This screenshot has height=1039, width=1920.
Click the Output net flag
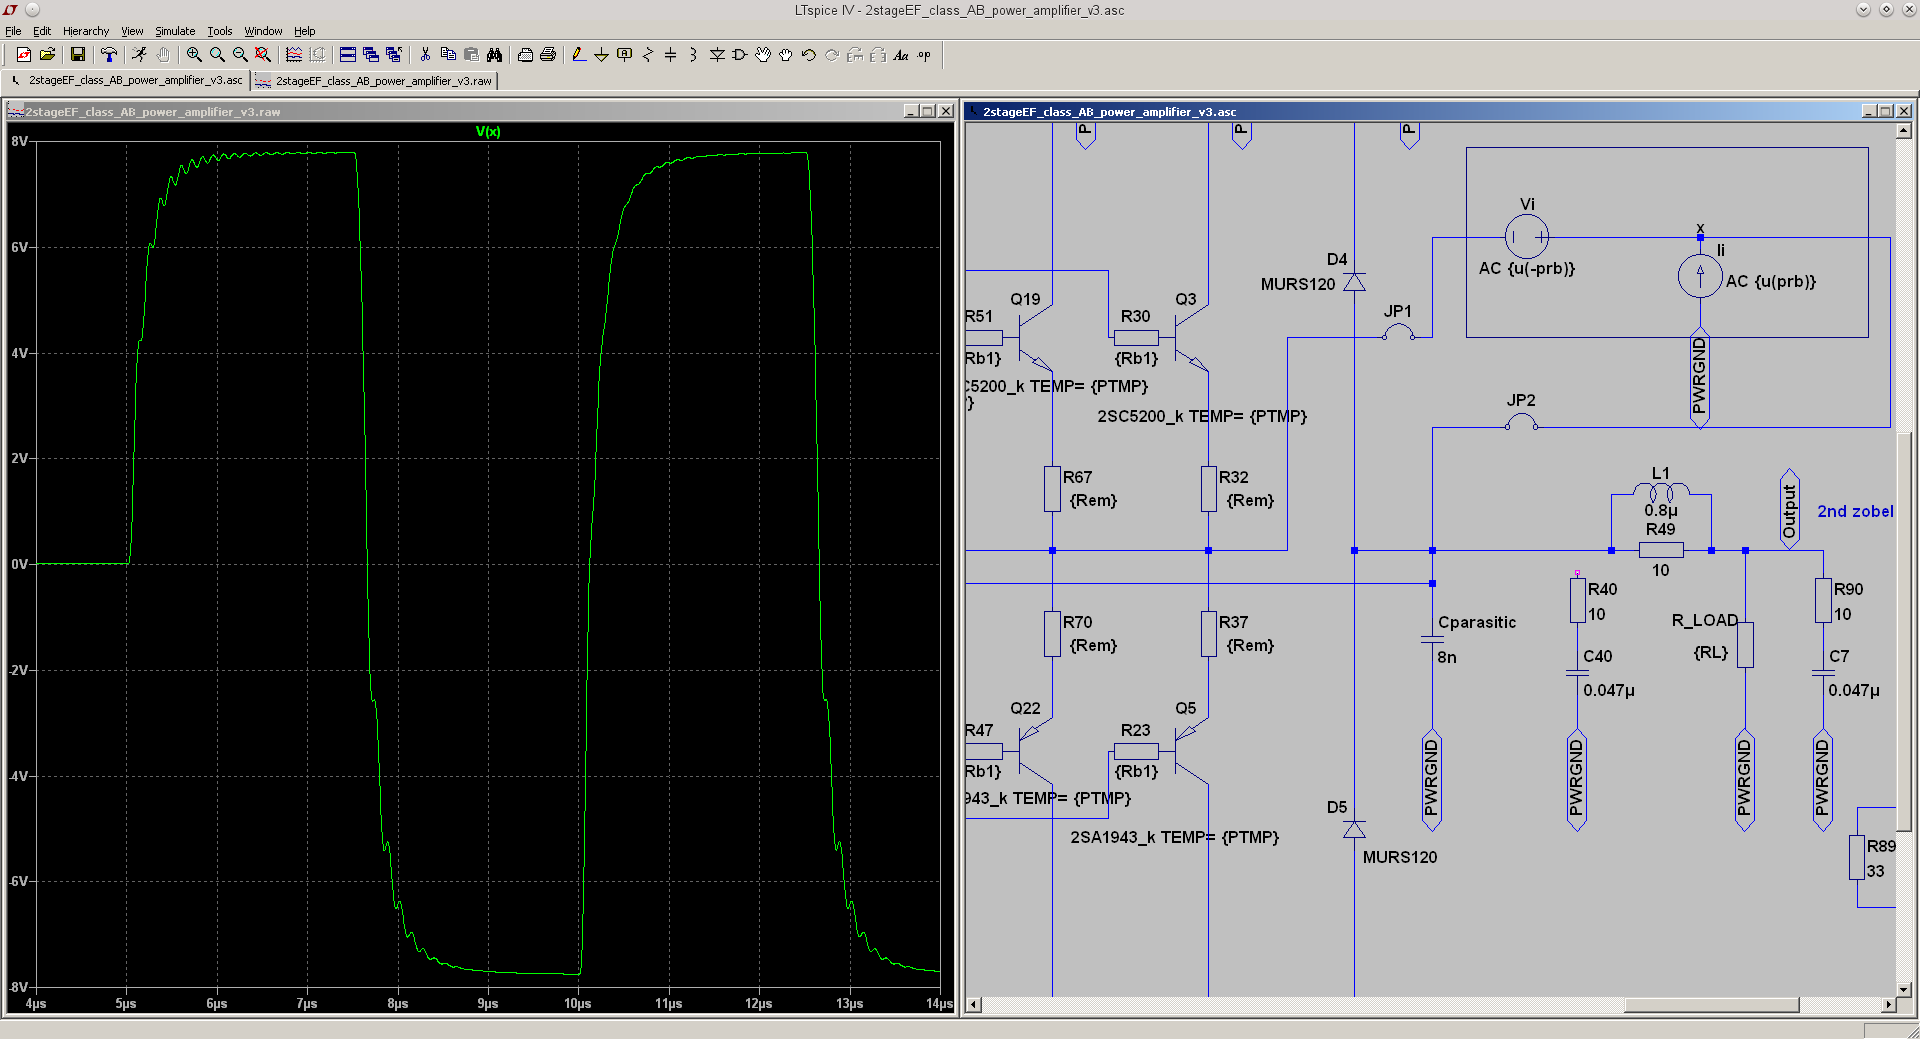[x=1790, y=509]
